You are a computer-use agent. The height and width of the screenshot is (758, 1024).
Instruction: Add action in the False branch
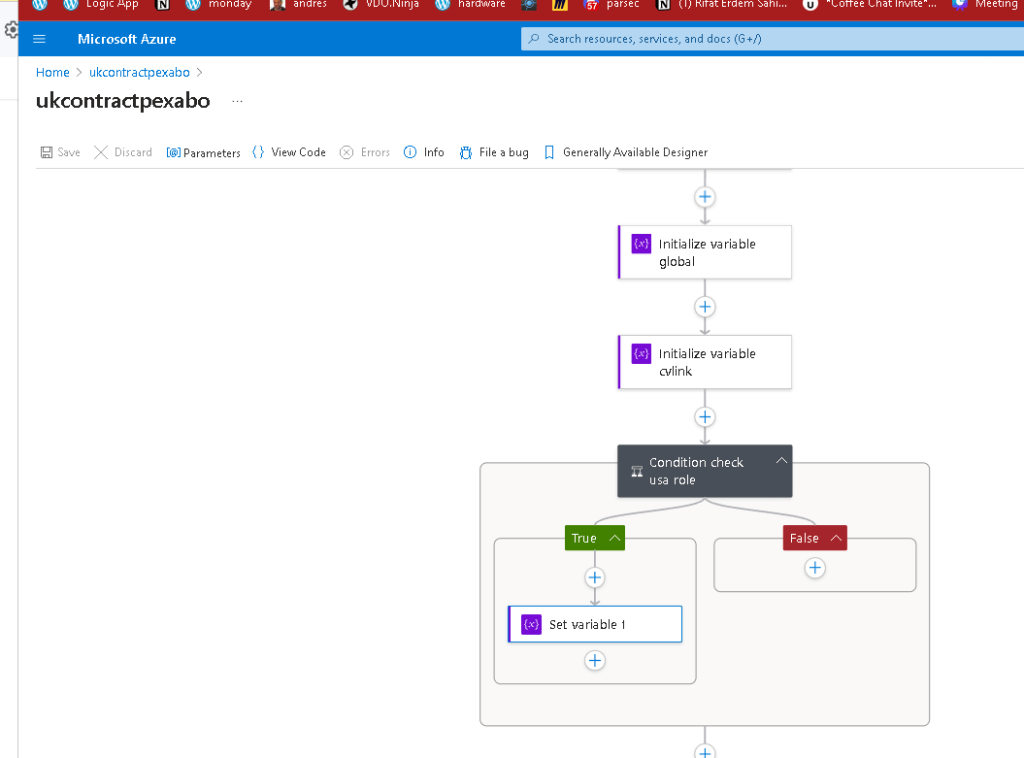[814, 568]
